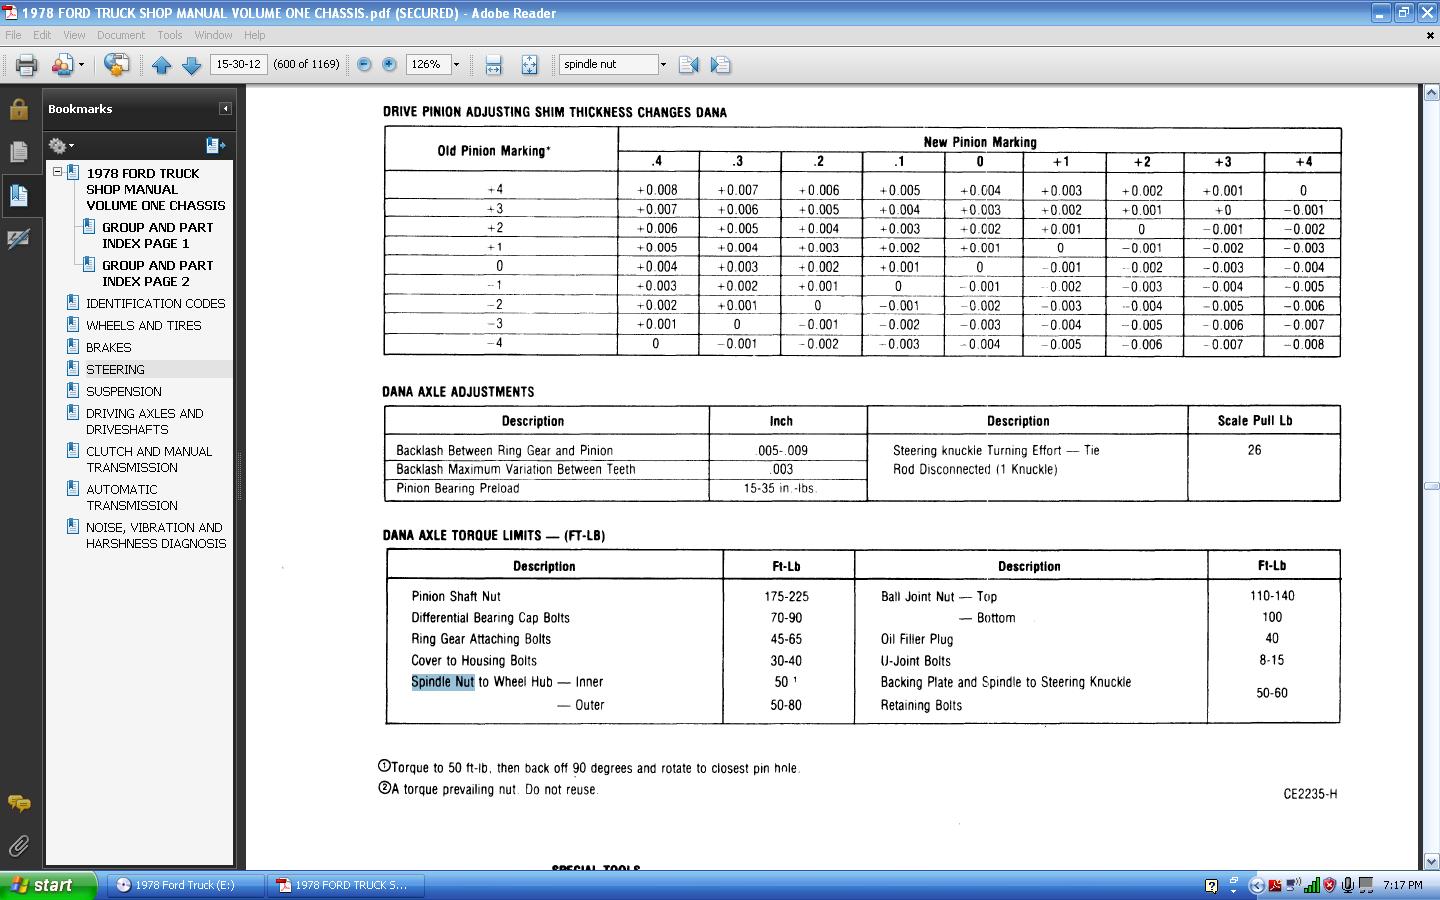
Task: Find previous spindle nut match
Action: click(x=688, y=65)
